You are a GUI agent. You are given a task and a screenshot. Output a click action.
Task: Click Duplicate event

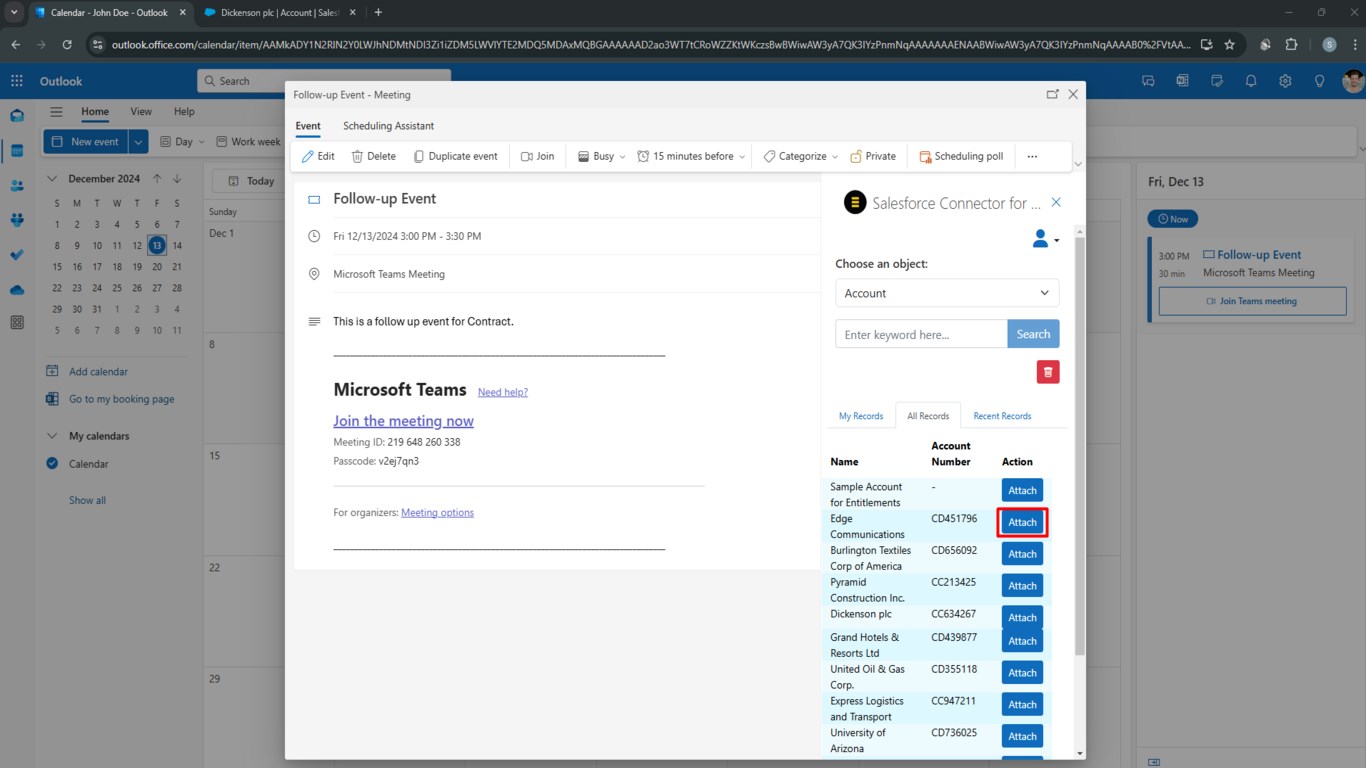tap(455, 156)
